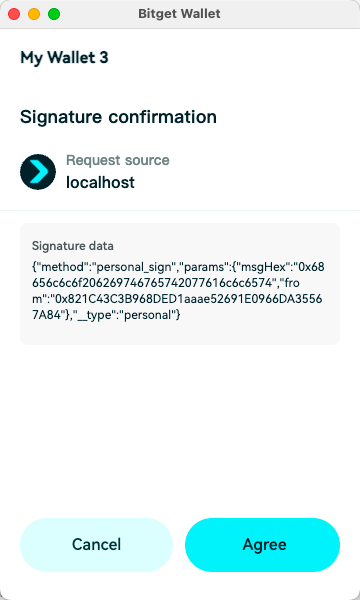Click the Bitget arrow logo icon
Screen dimensions: 360x600
click(x=38, y=172)
